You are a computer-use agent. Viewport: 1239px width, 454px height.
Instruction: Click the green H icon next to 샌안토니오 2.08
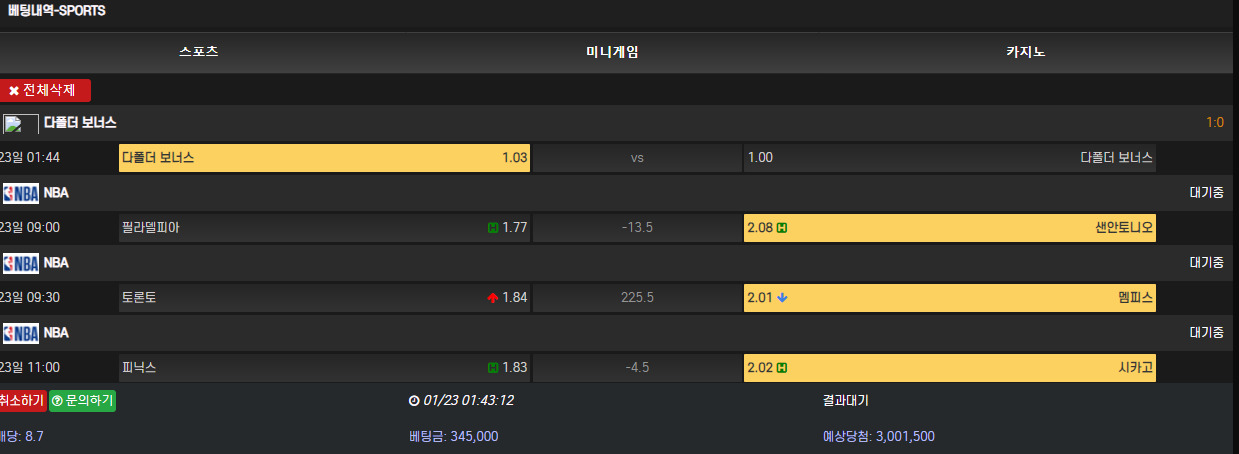click(x=782, y=228)
